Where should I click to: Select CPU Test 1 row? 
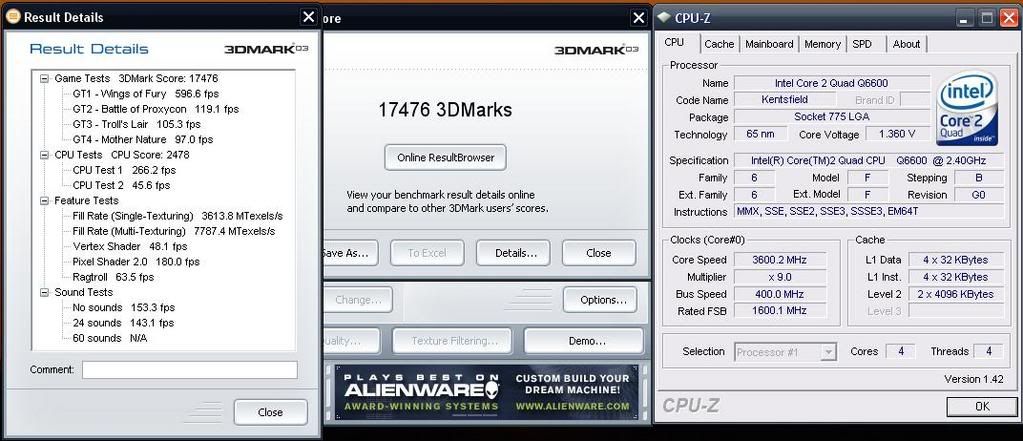pyautogui.click(x=124, y=170)
